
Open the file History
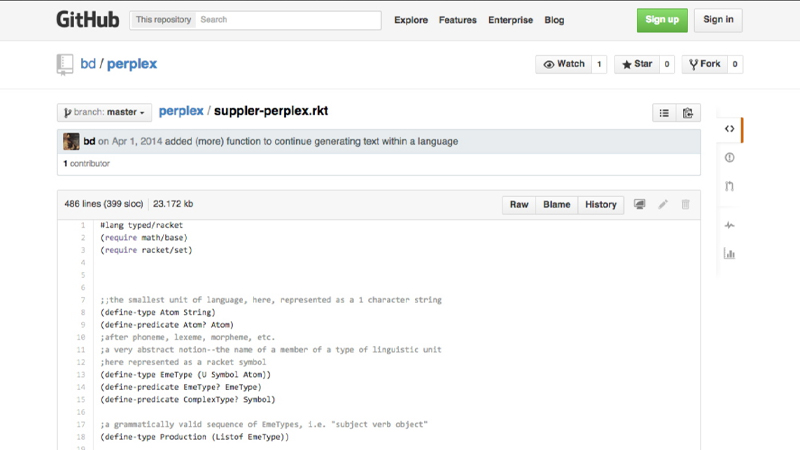(x=601, y=205)
